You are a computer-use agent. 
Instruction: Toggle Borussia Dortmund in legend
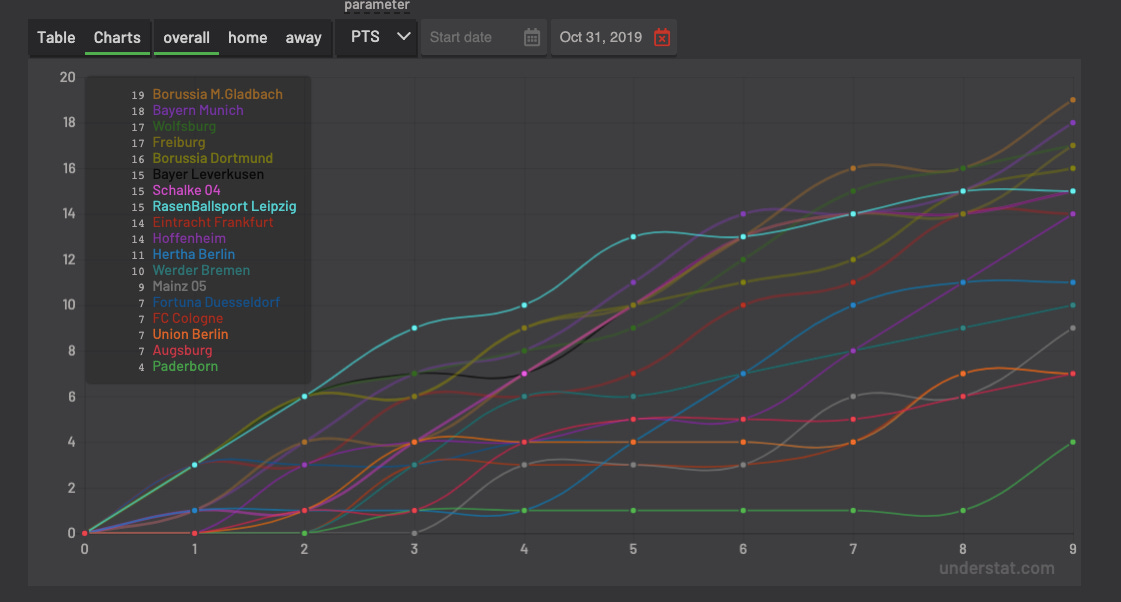click(x=212, y=158)
